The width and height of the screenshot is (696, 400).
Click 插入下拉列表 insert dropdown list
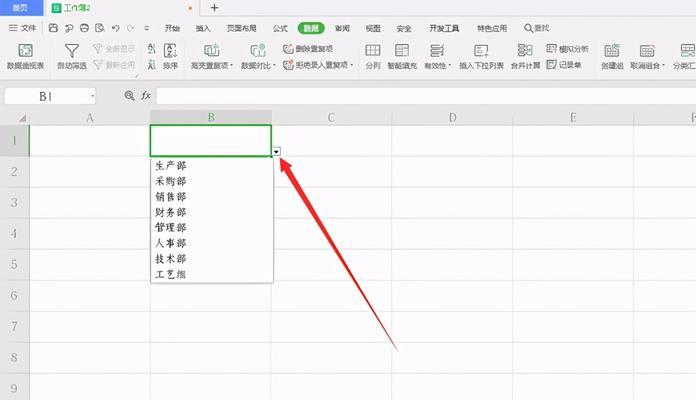pos(481,56)
